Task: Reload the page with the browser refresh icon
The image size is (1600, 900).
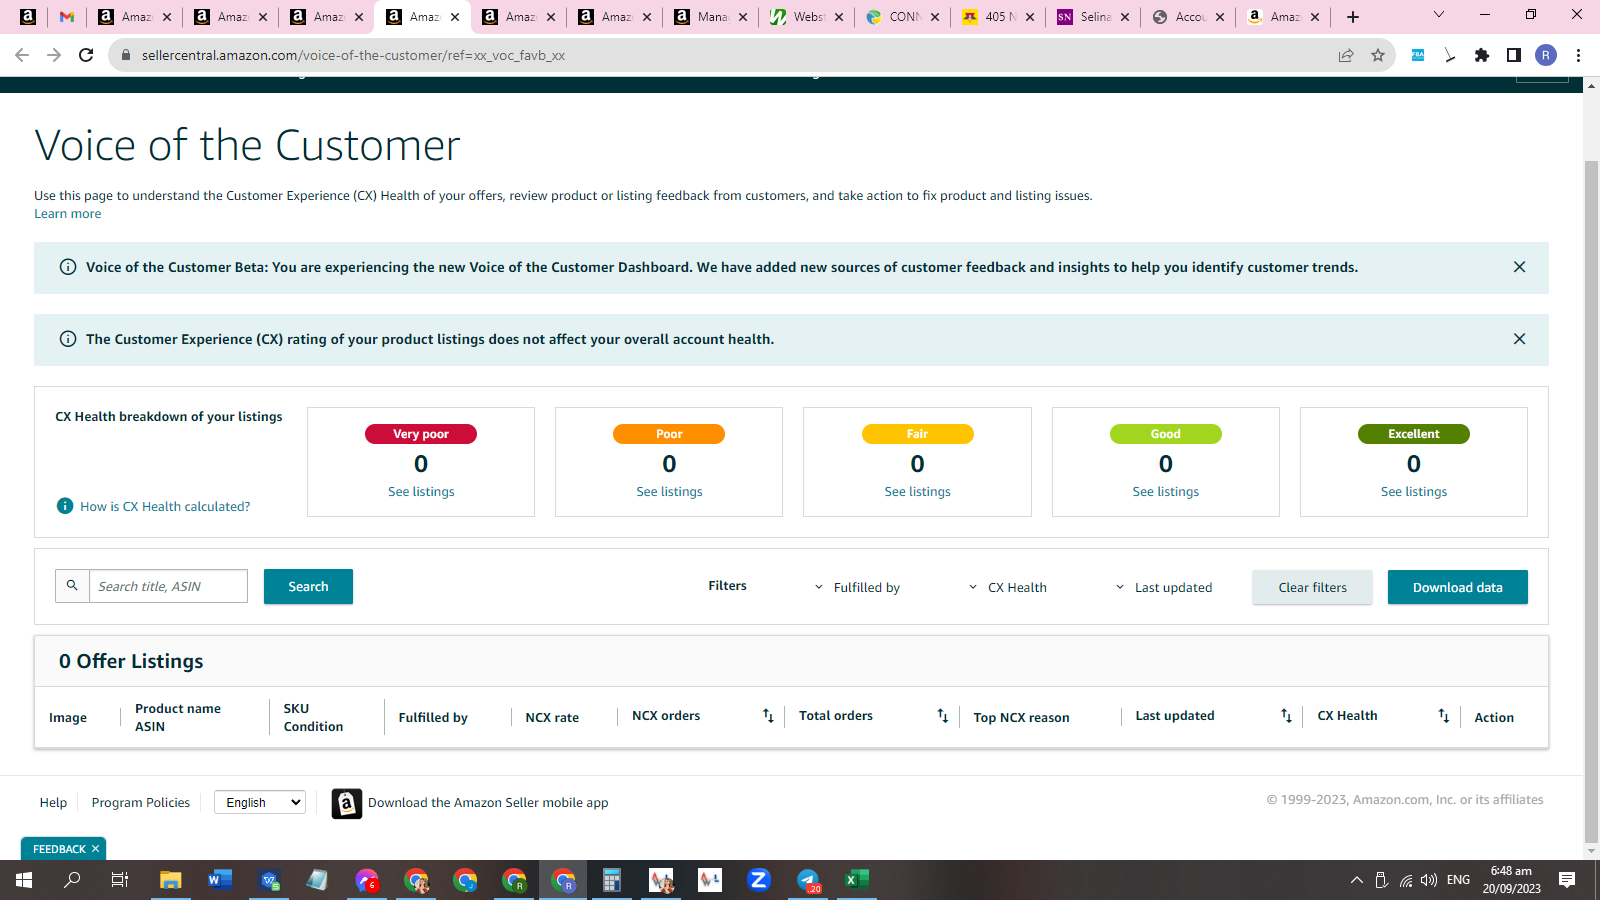Action: click(x=86, y=55)
